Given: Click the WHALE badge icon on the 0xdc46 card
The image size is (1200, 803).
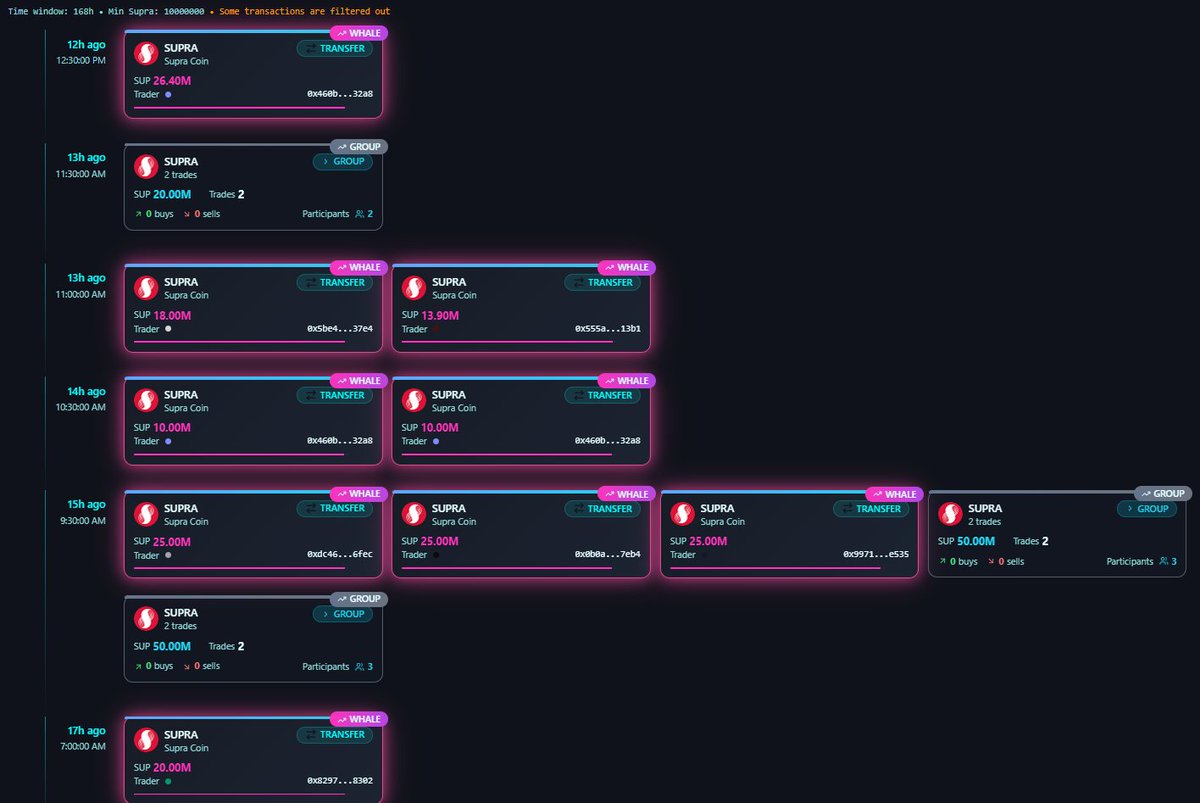Looking at the screenshot, I should 343,493.
